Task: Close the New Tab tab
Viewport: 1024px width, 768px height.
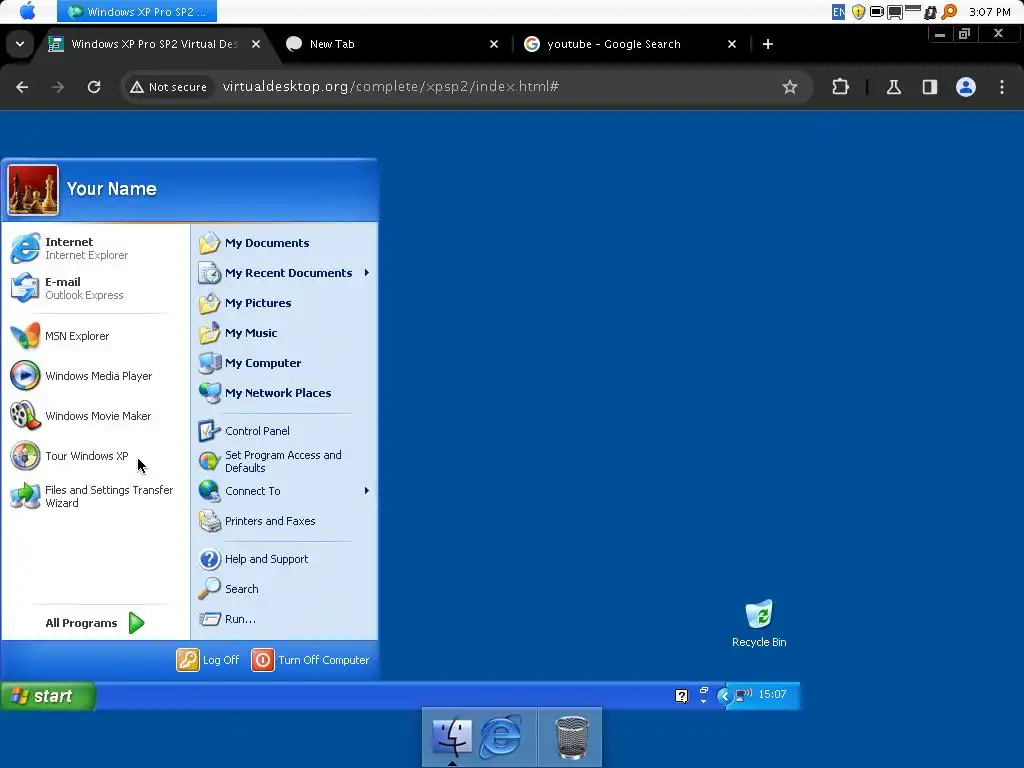Action: pyautogui.click(x=494, y=44)
